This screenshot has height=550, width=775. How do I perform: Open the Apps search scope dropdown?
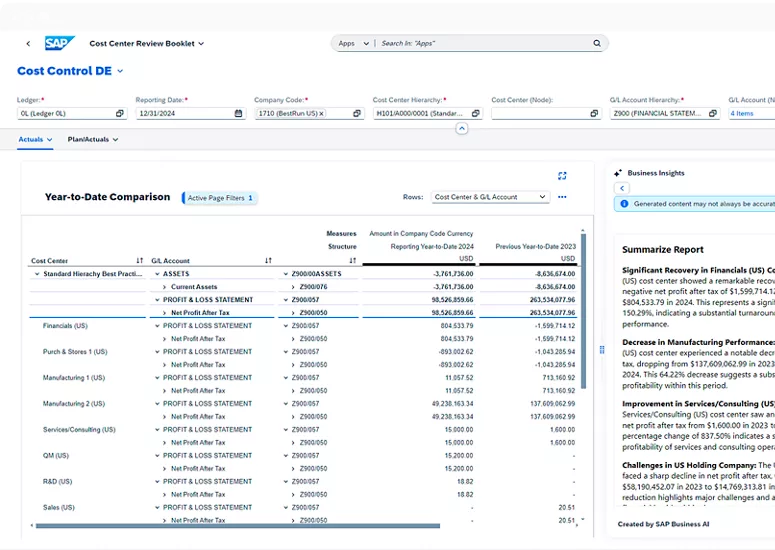point(353,44)
